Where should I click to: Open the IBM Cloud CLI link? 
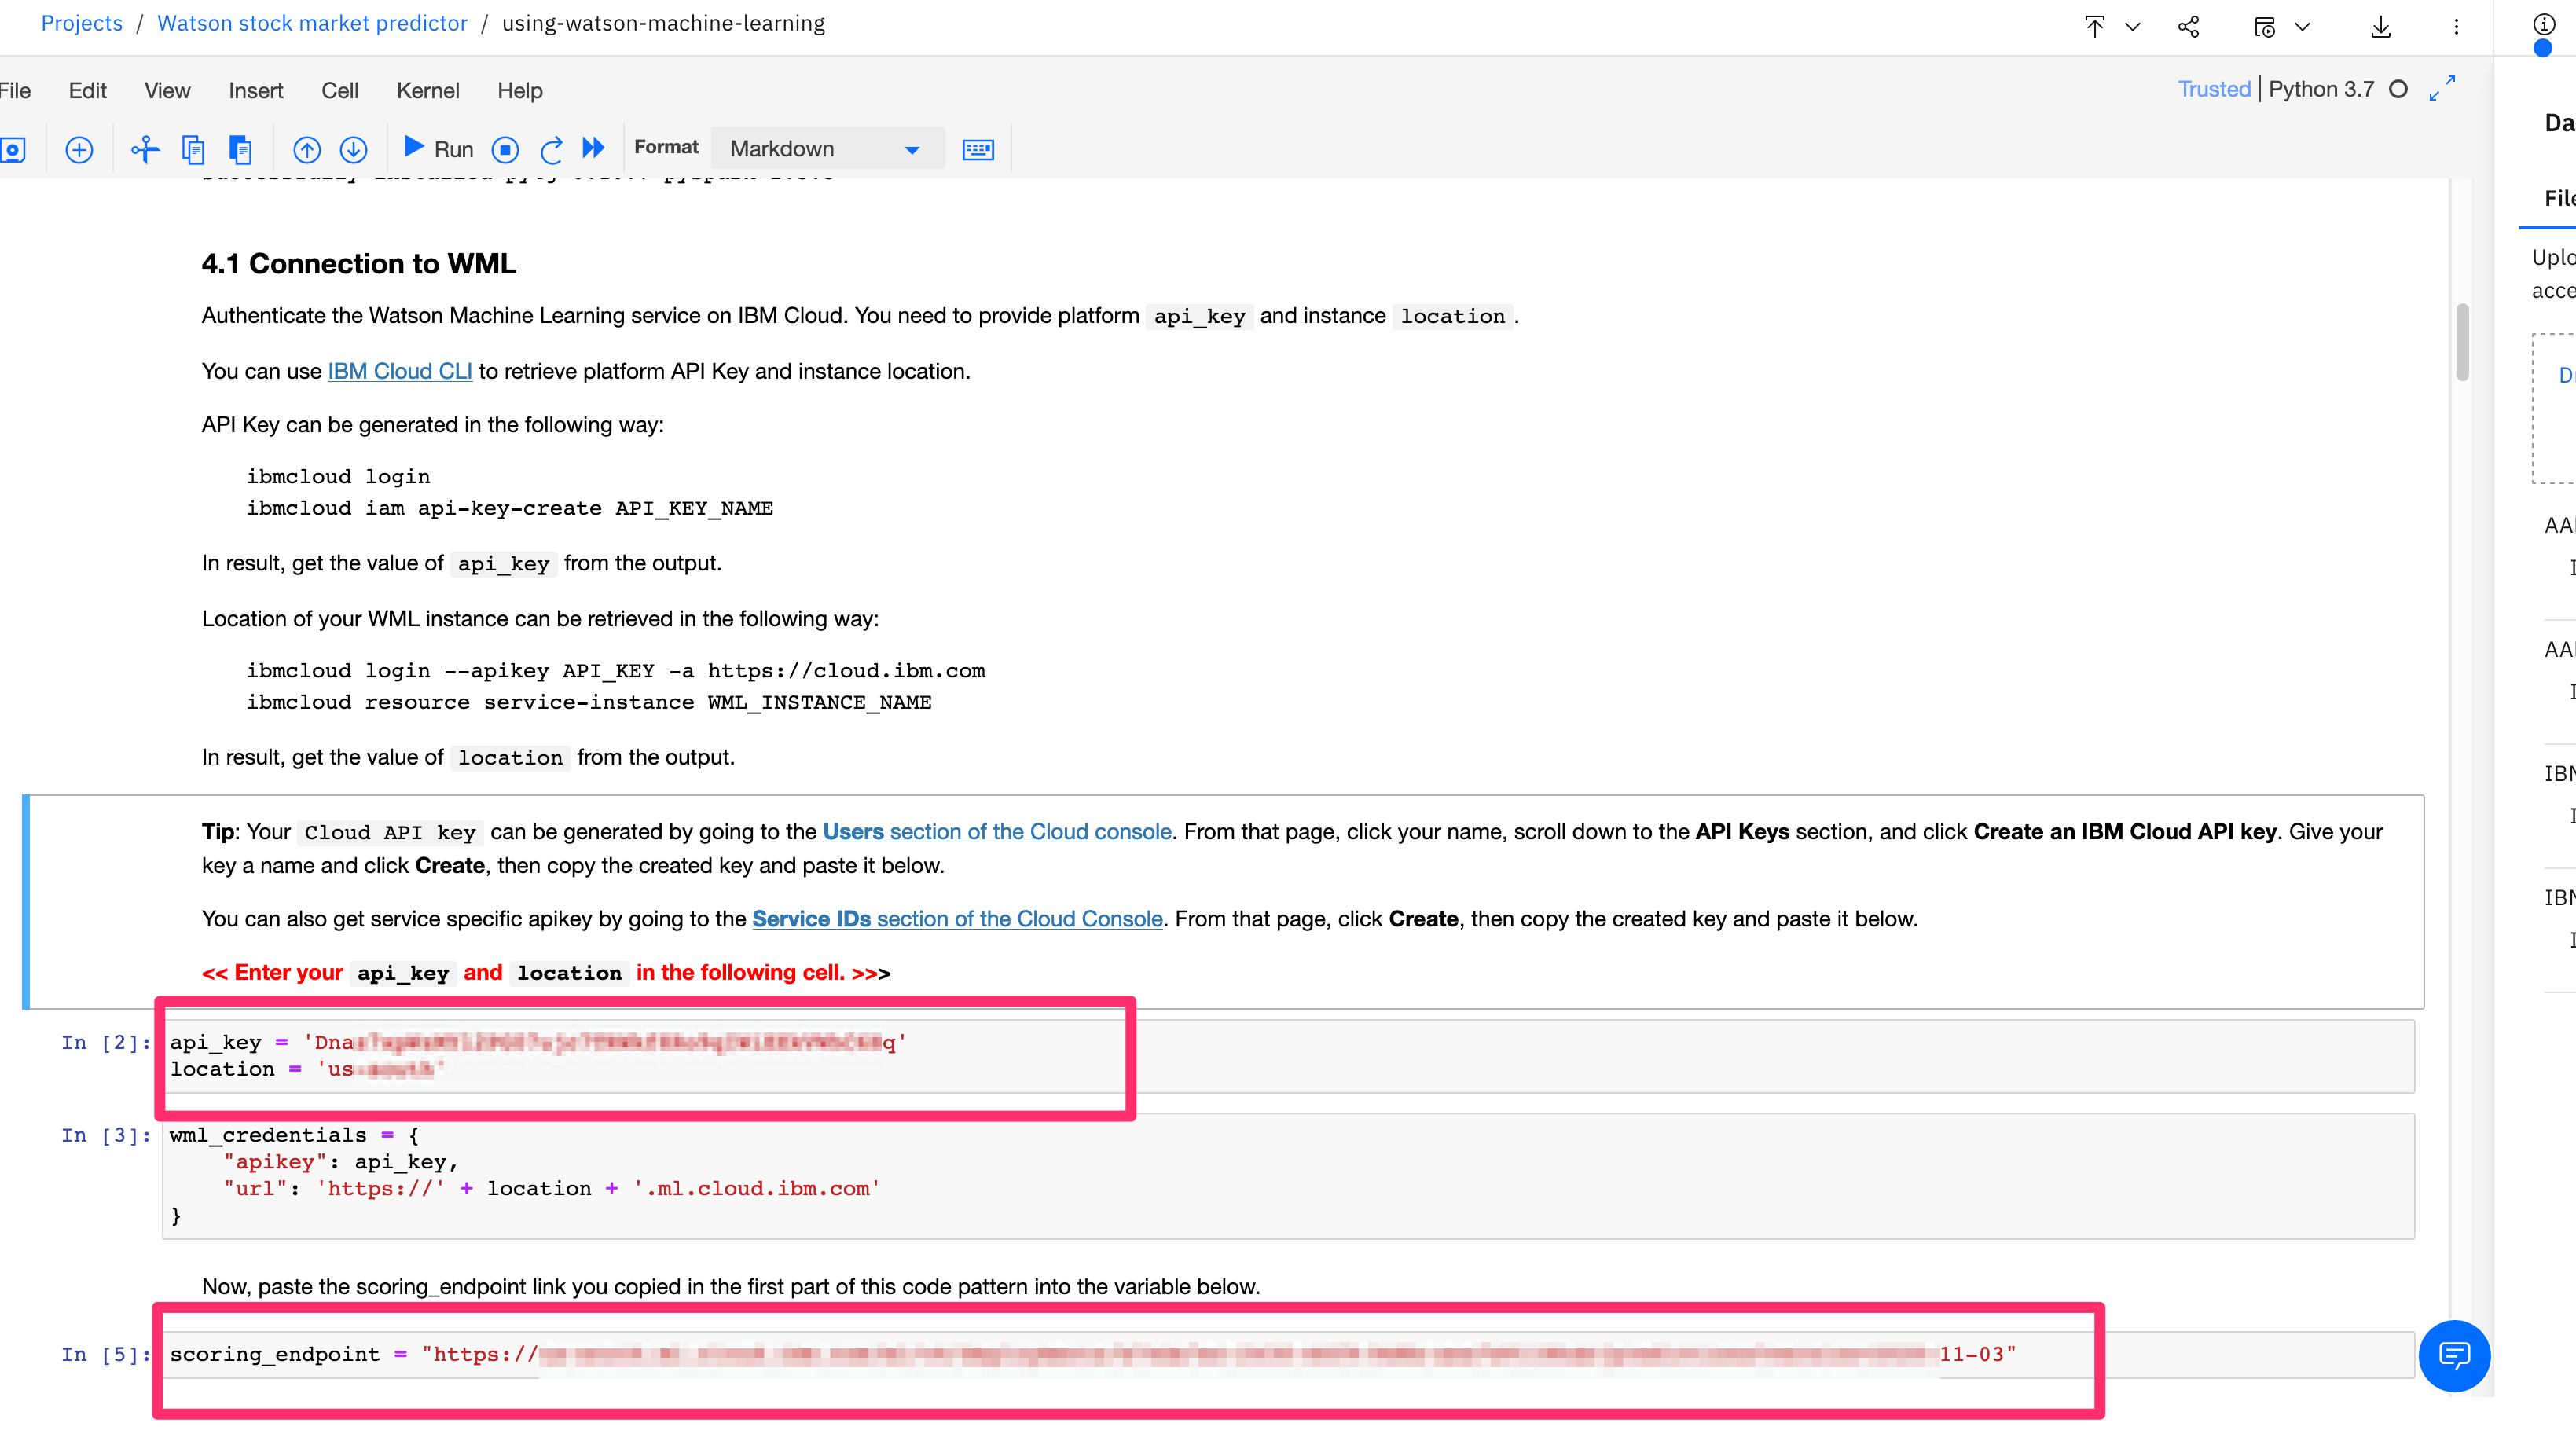tap(399, 371)
